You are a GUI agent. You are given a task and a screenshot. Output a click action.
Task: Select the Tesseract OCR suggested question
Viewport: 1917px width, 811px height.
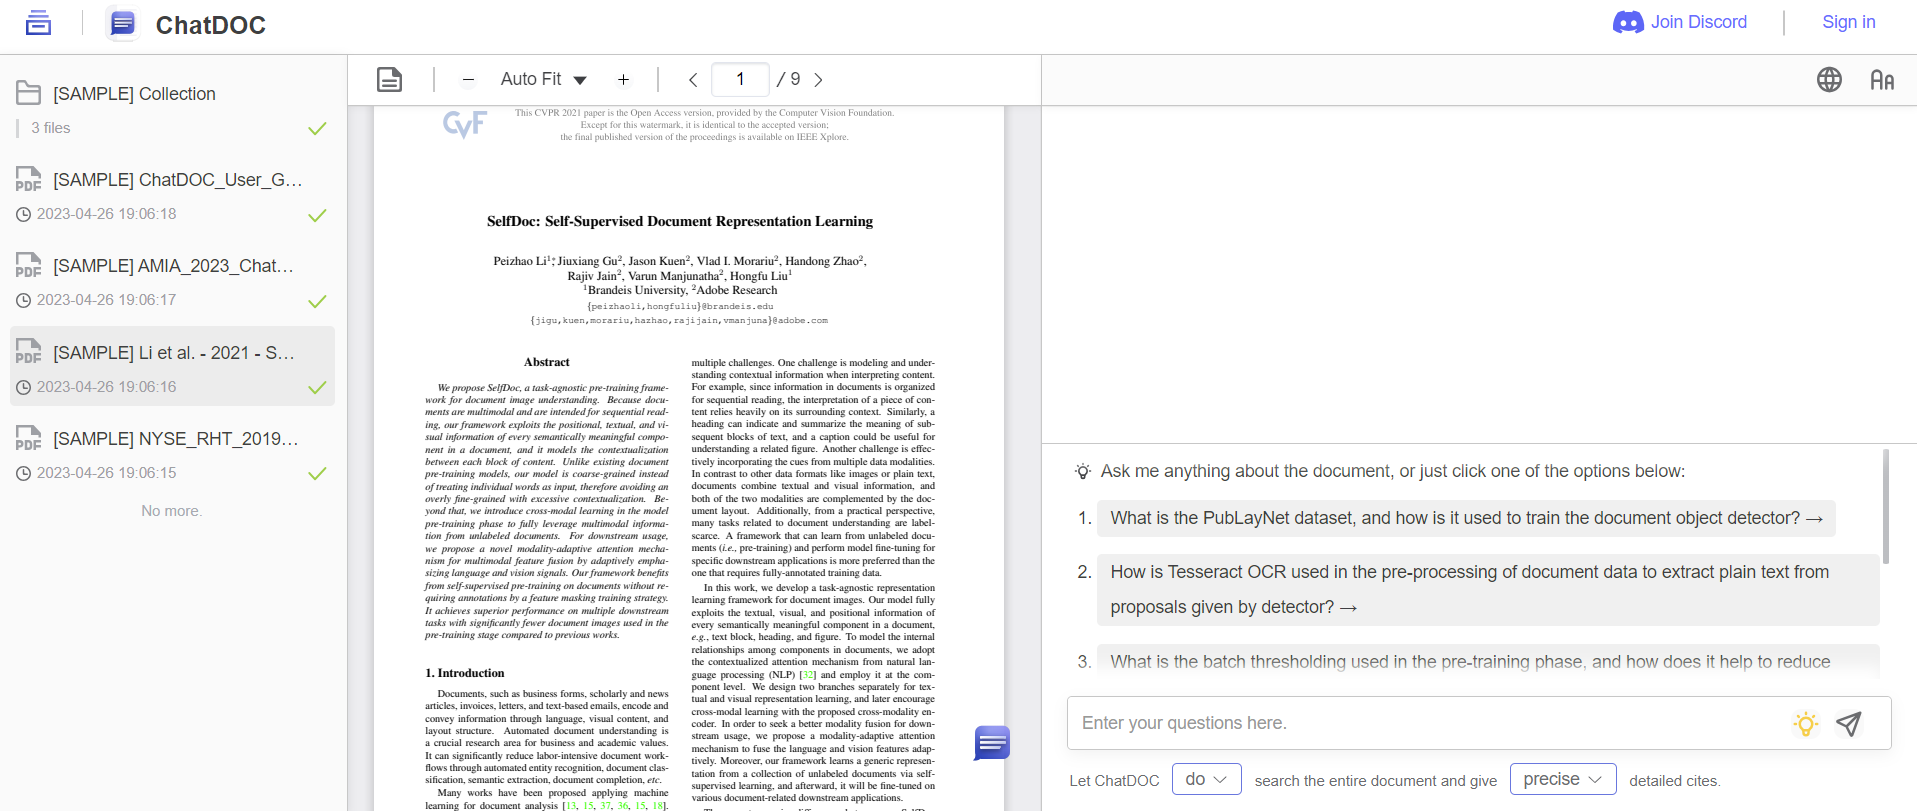[x=1488, y=590]
